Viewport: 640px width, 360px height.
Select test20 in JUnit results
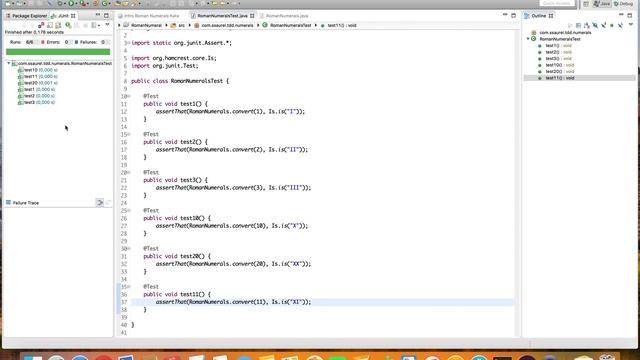(x=37, y=83)
